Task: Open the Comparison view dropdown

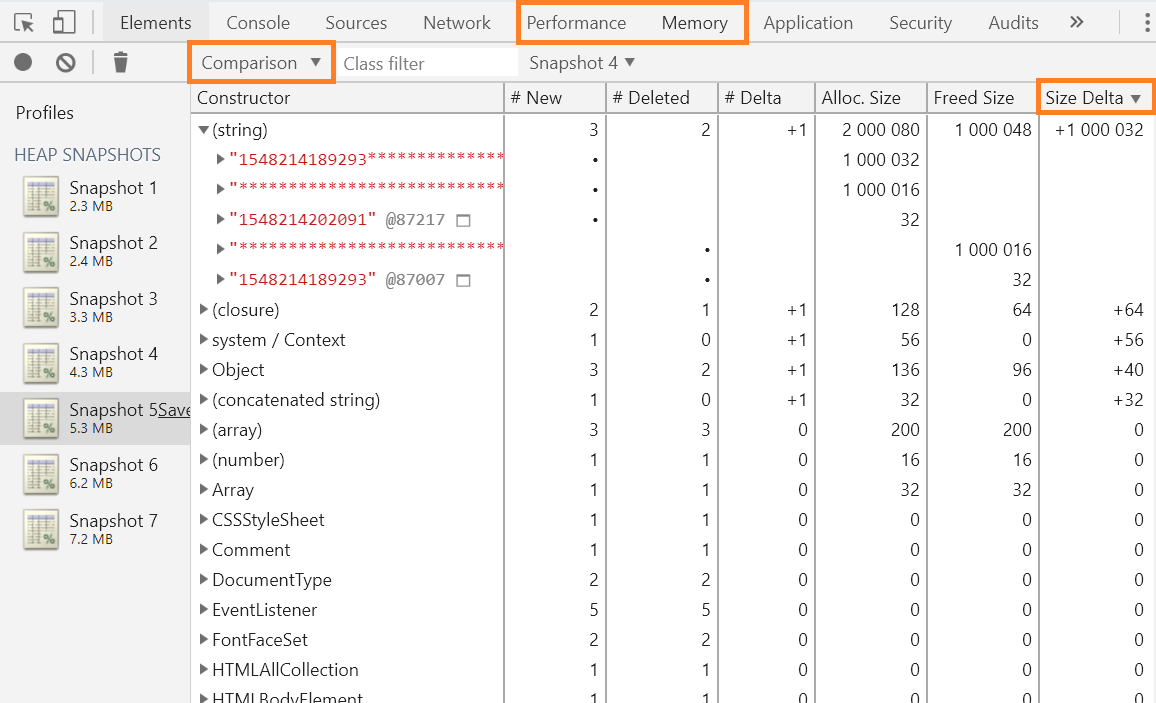Action: (x=261, y=63)
